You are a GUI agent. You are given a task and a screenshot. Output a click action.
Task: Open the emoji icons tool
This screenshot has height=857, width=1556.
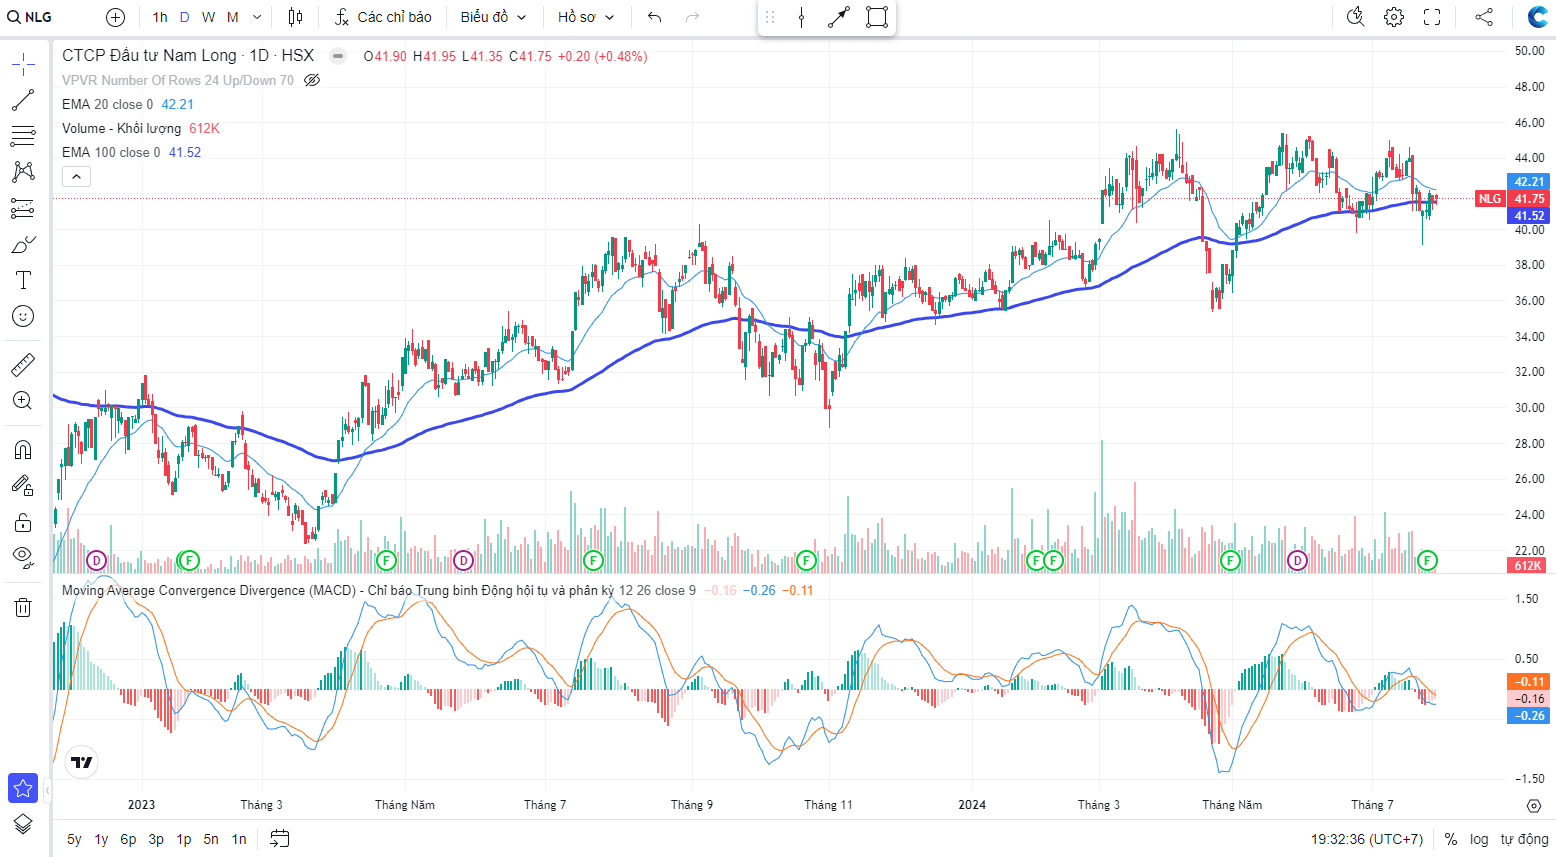(x=23, y=316)
